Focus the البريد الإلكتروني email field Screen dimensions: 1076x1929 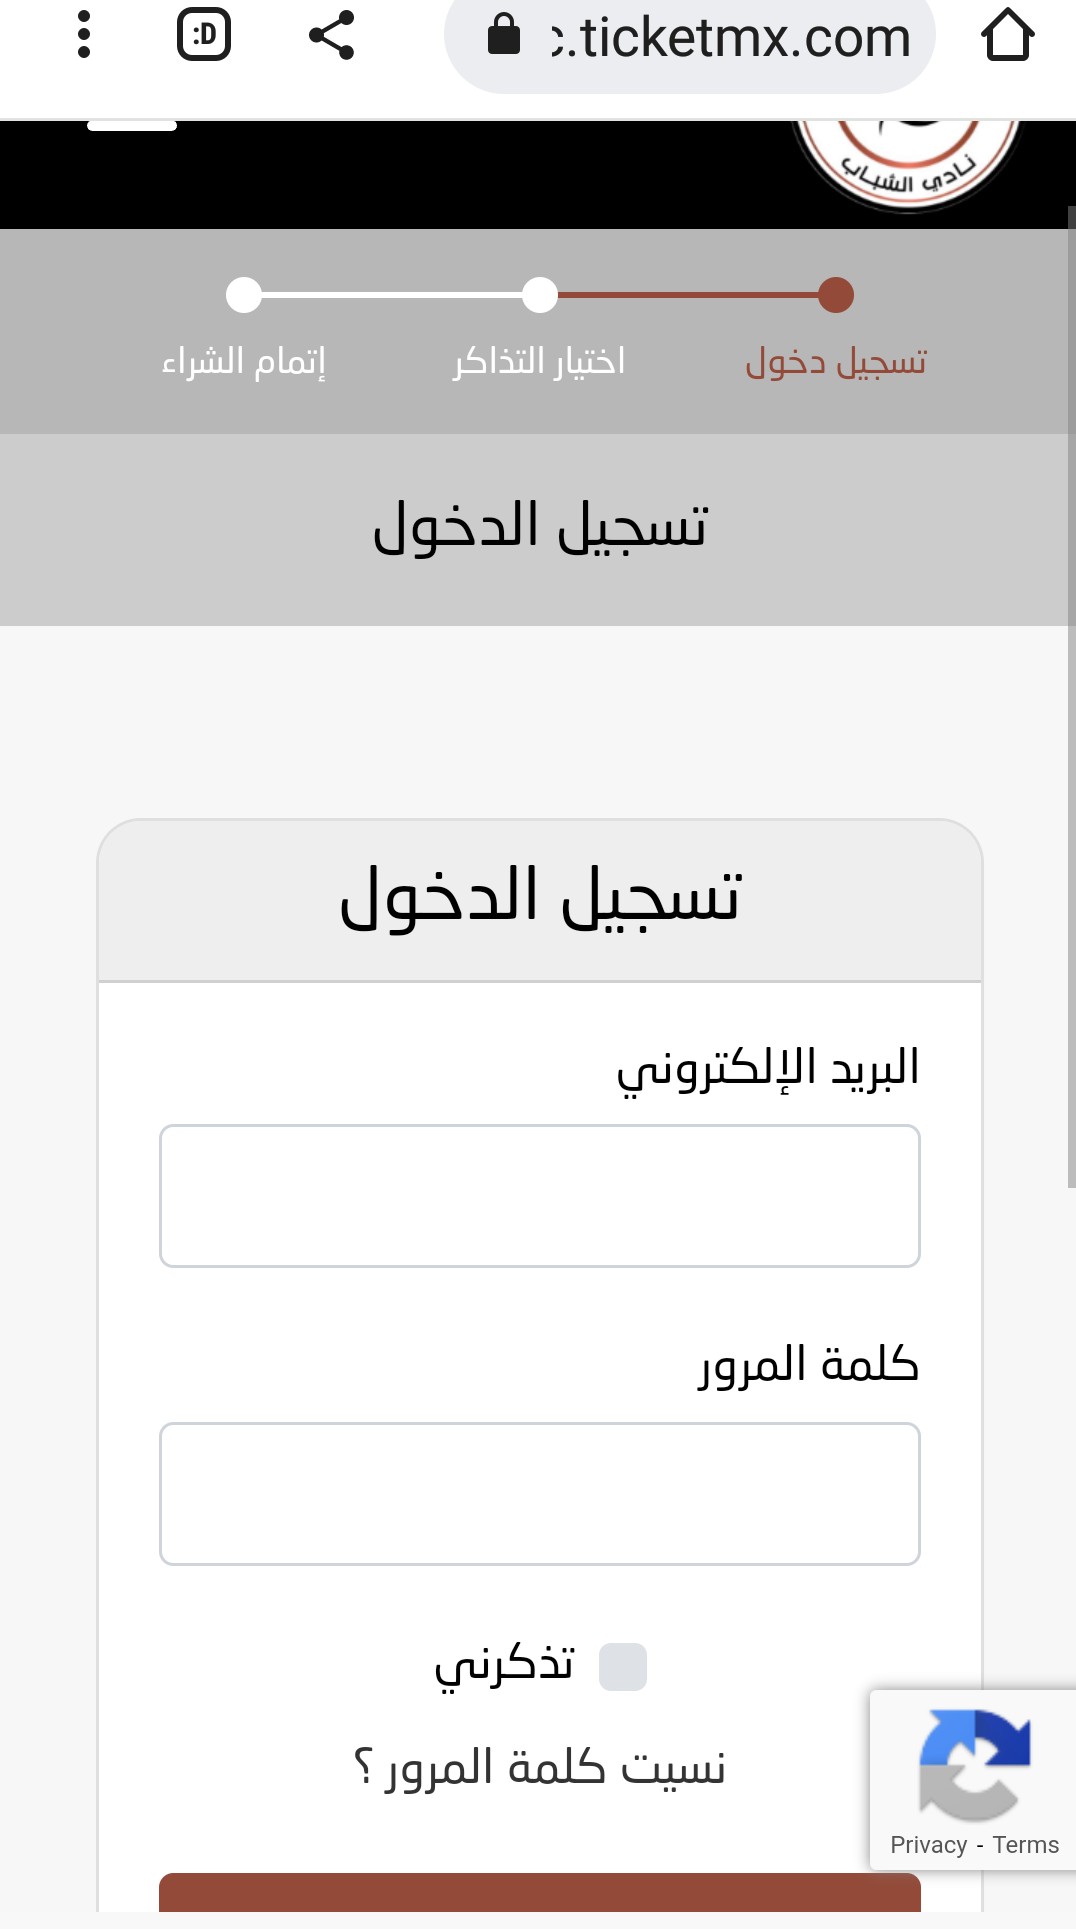[x=540, y=1196]
